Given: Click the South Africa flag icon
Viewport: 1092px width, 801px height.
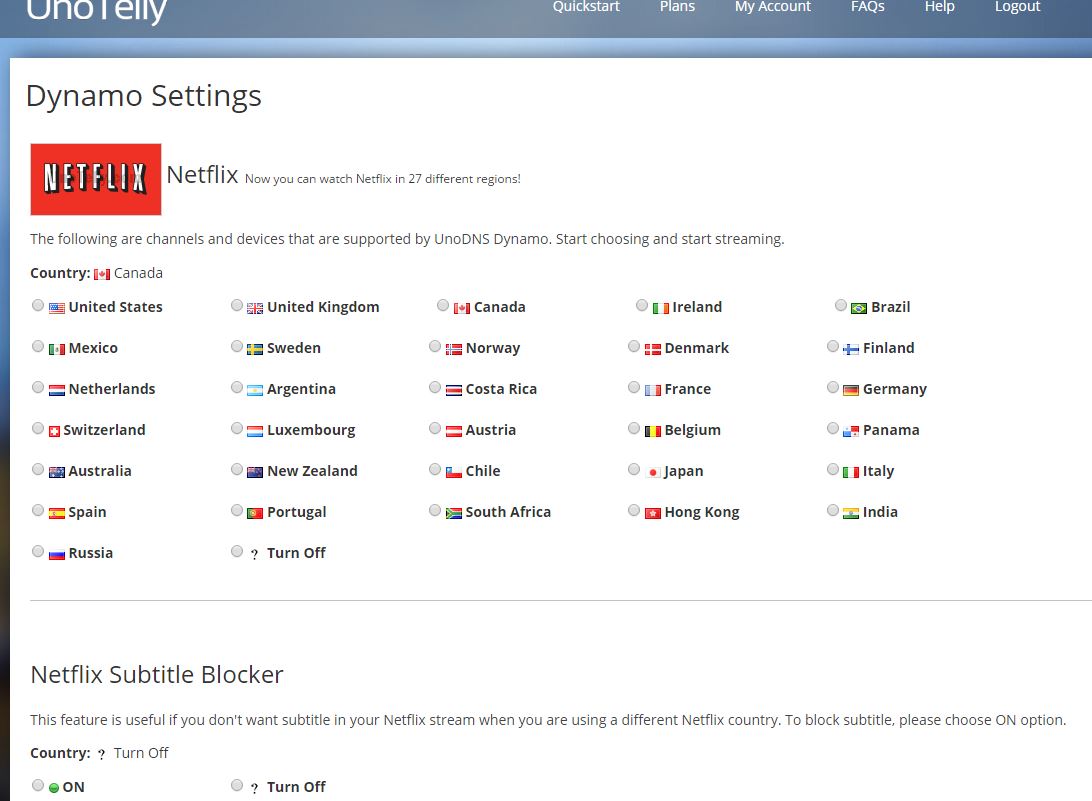Looking at the screenshot, I should (454, 513).
